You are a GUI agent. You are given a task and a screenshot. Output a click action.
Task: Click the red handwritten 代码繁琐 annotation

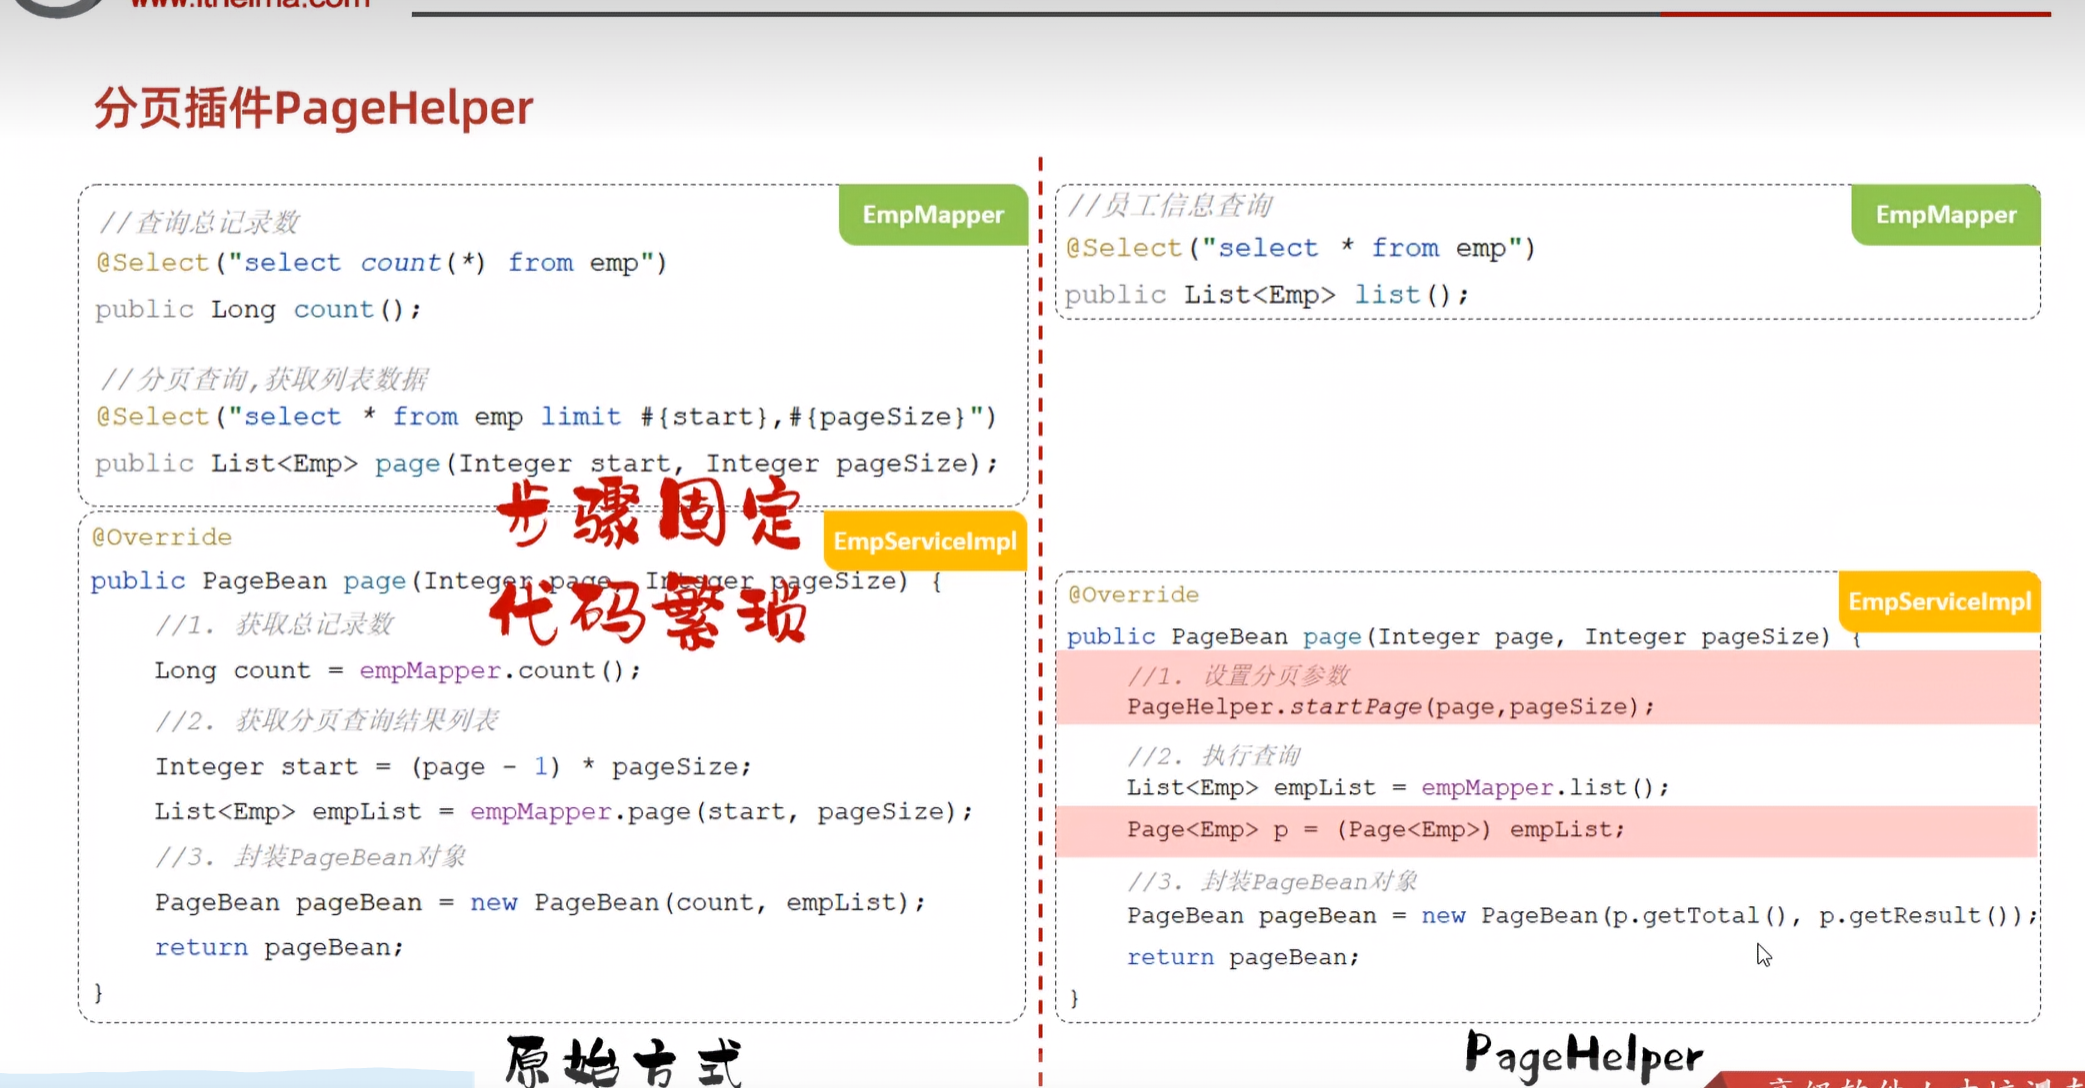[649, 612]
